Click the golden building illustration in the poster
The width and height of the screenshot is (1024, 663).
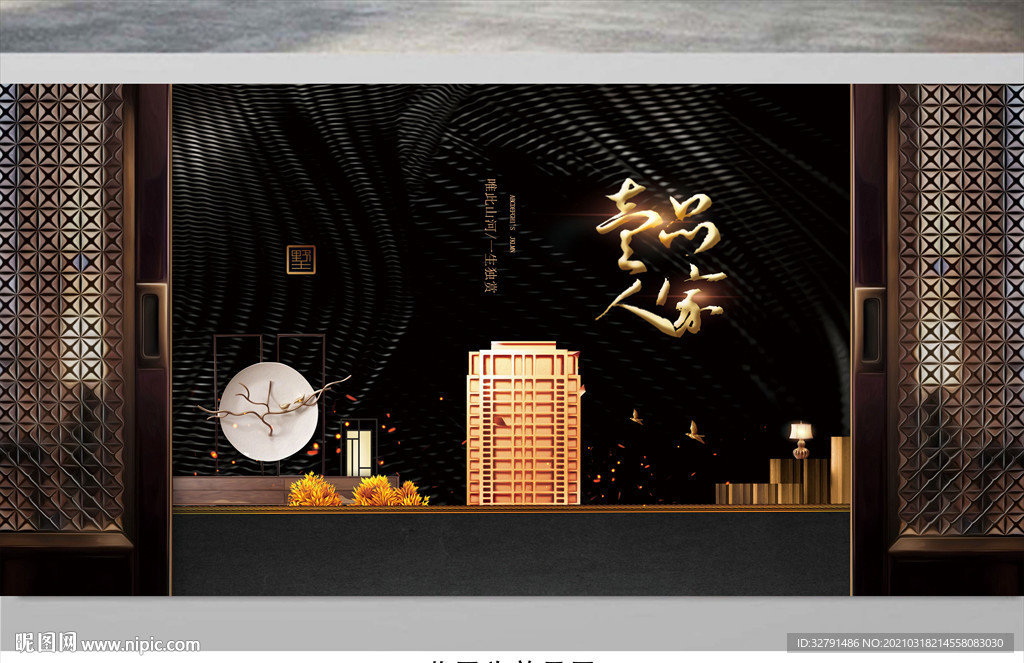[524, 423]
